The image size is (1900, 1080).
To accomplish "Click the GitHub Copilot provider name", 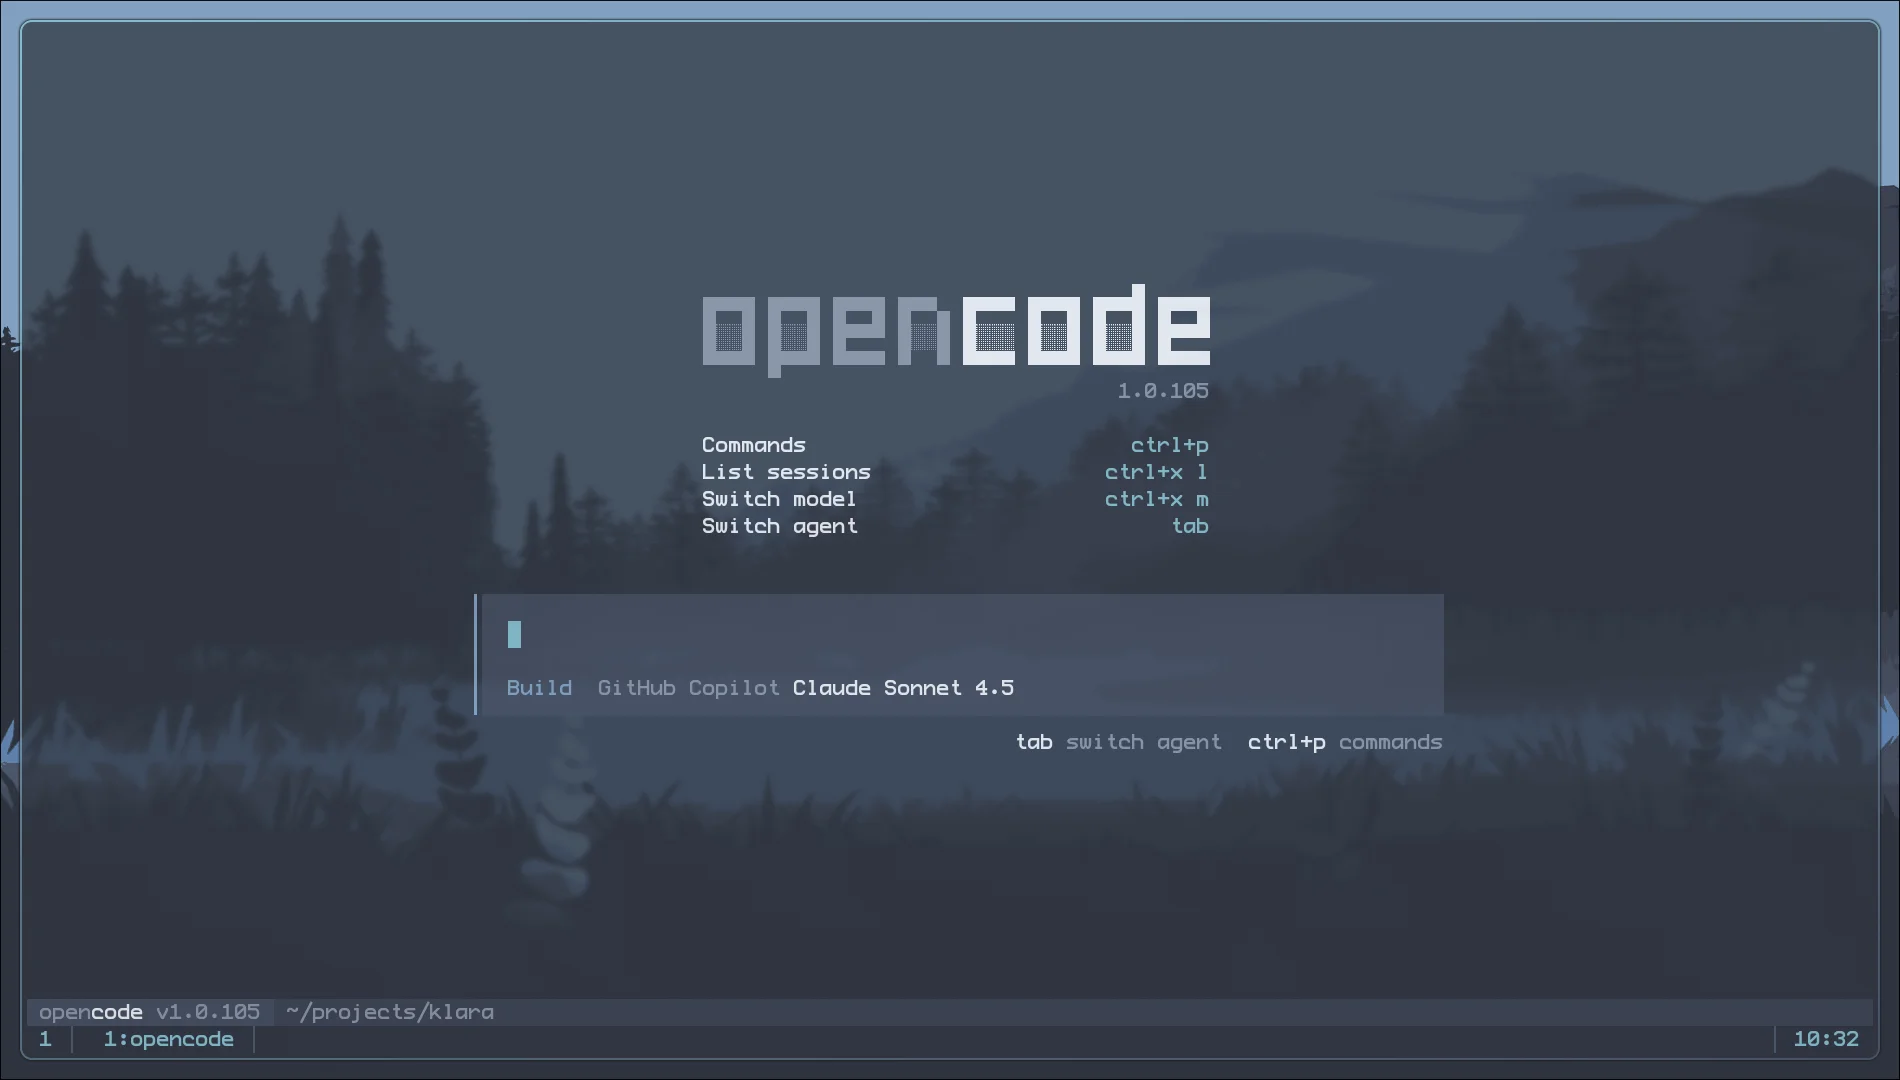I will (x=689, y=688).
